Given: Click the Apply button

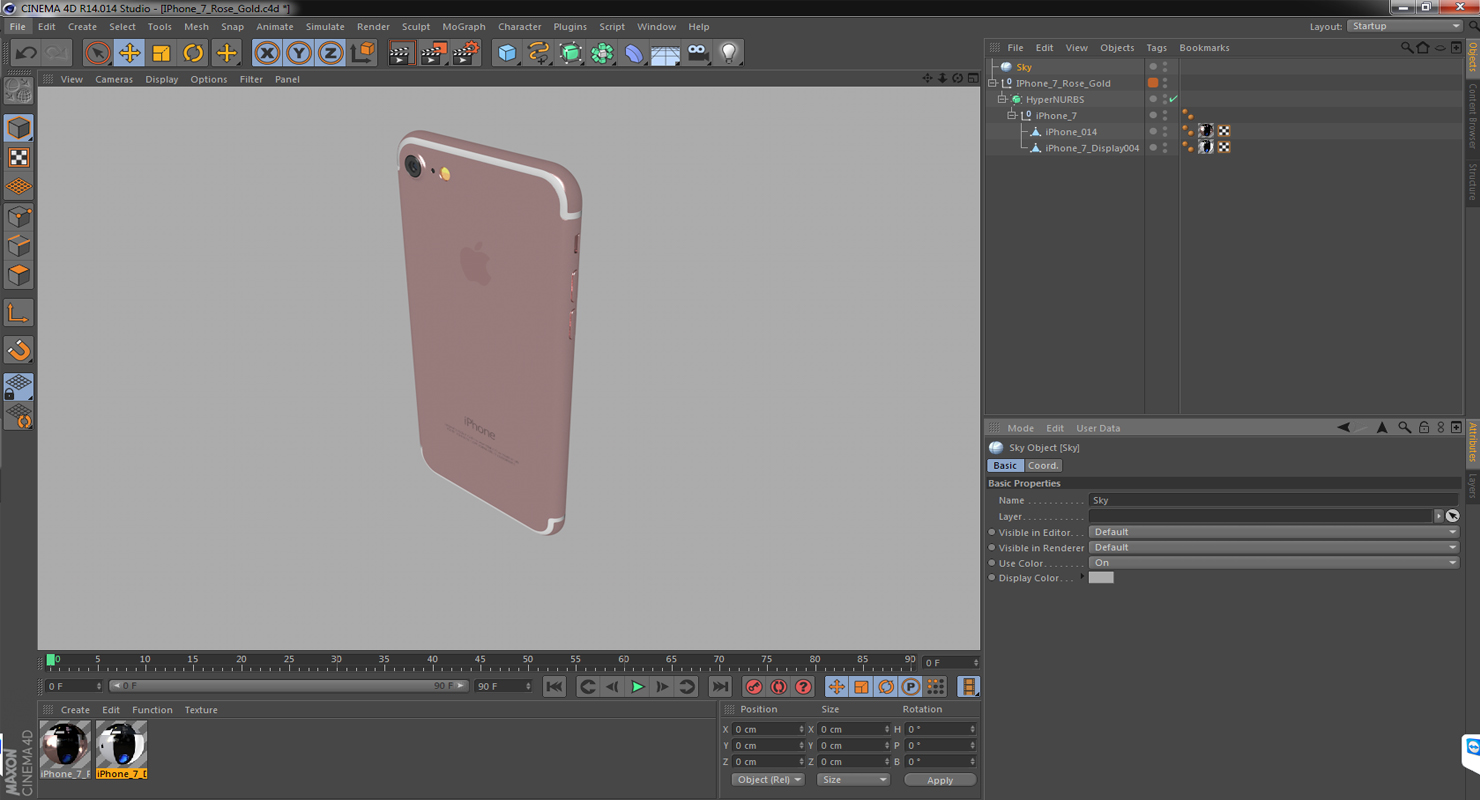Looking at the screenshot, I should pyautogui.click(x=940, y=780).
